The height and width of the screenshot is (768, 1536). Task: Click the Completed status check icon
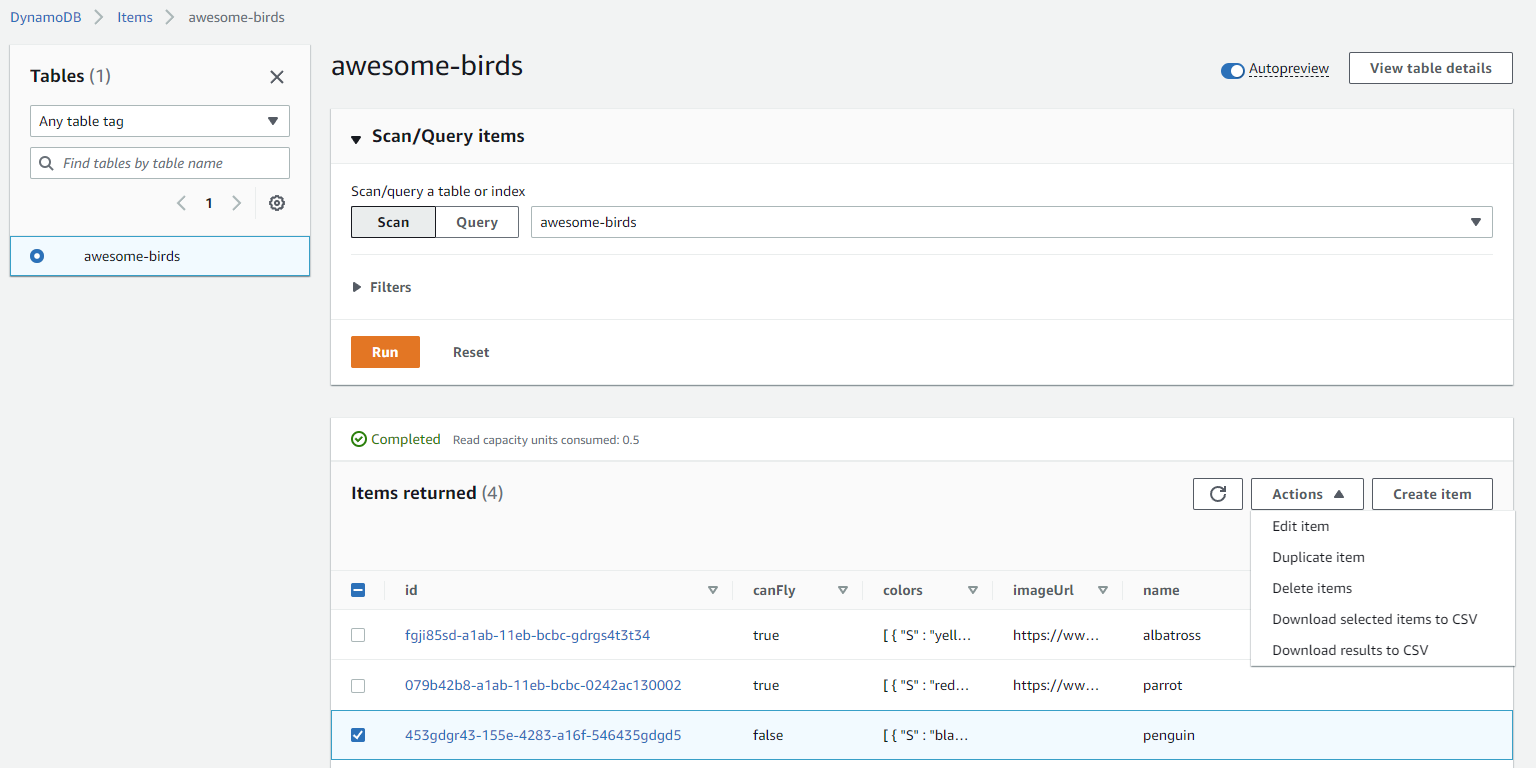pos(359,439)
